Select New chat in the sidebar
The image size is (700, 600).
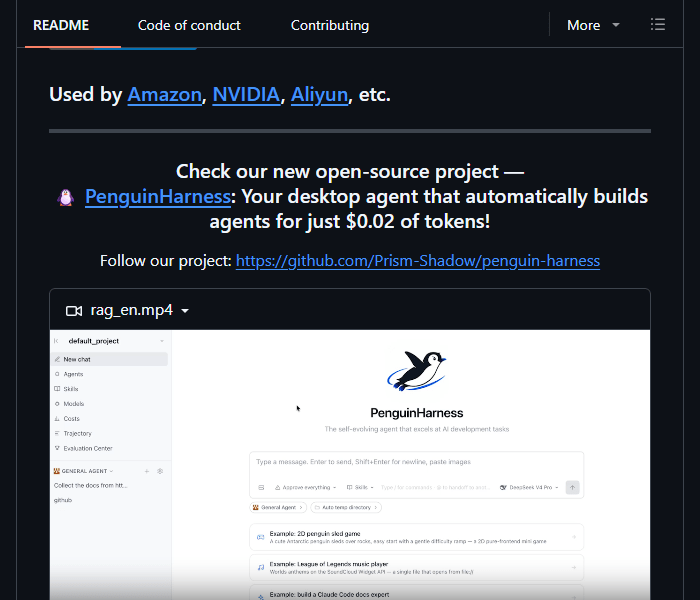click(x=110, y=359)
